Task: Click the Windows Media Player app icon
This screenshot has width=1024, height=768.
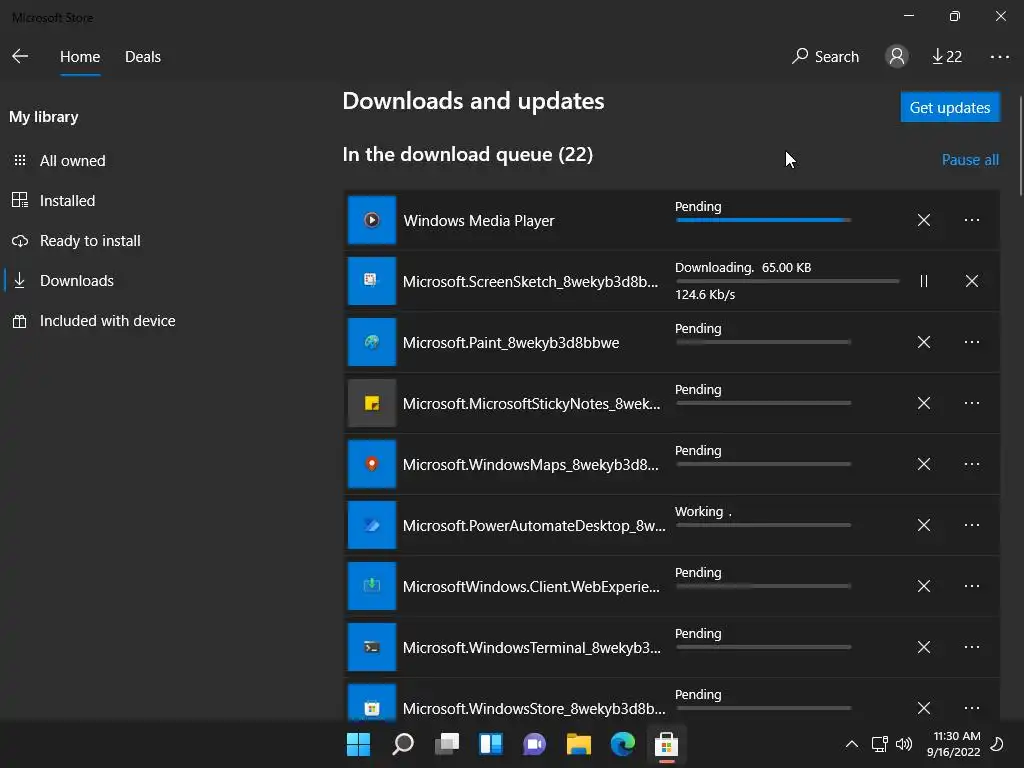Action: 372,220
